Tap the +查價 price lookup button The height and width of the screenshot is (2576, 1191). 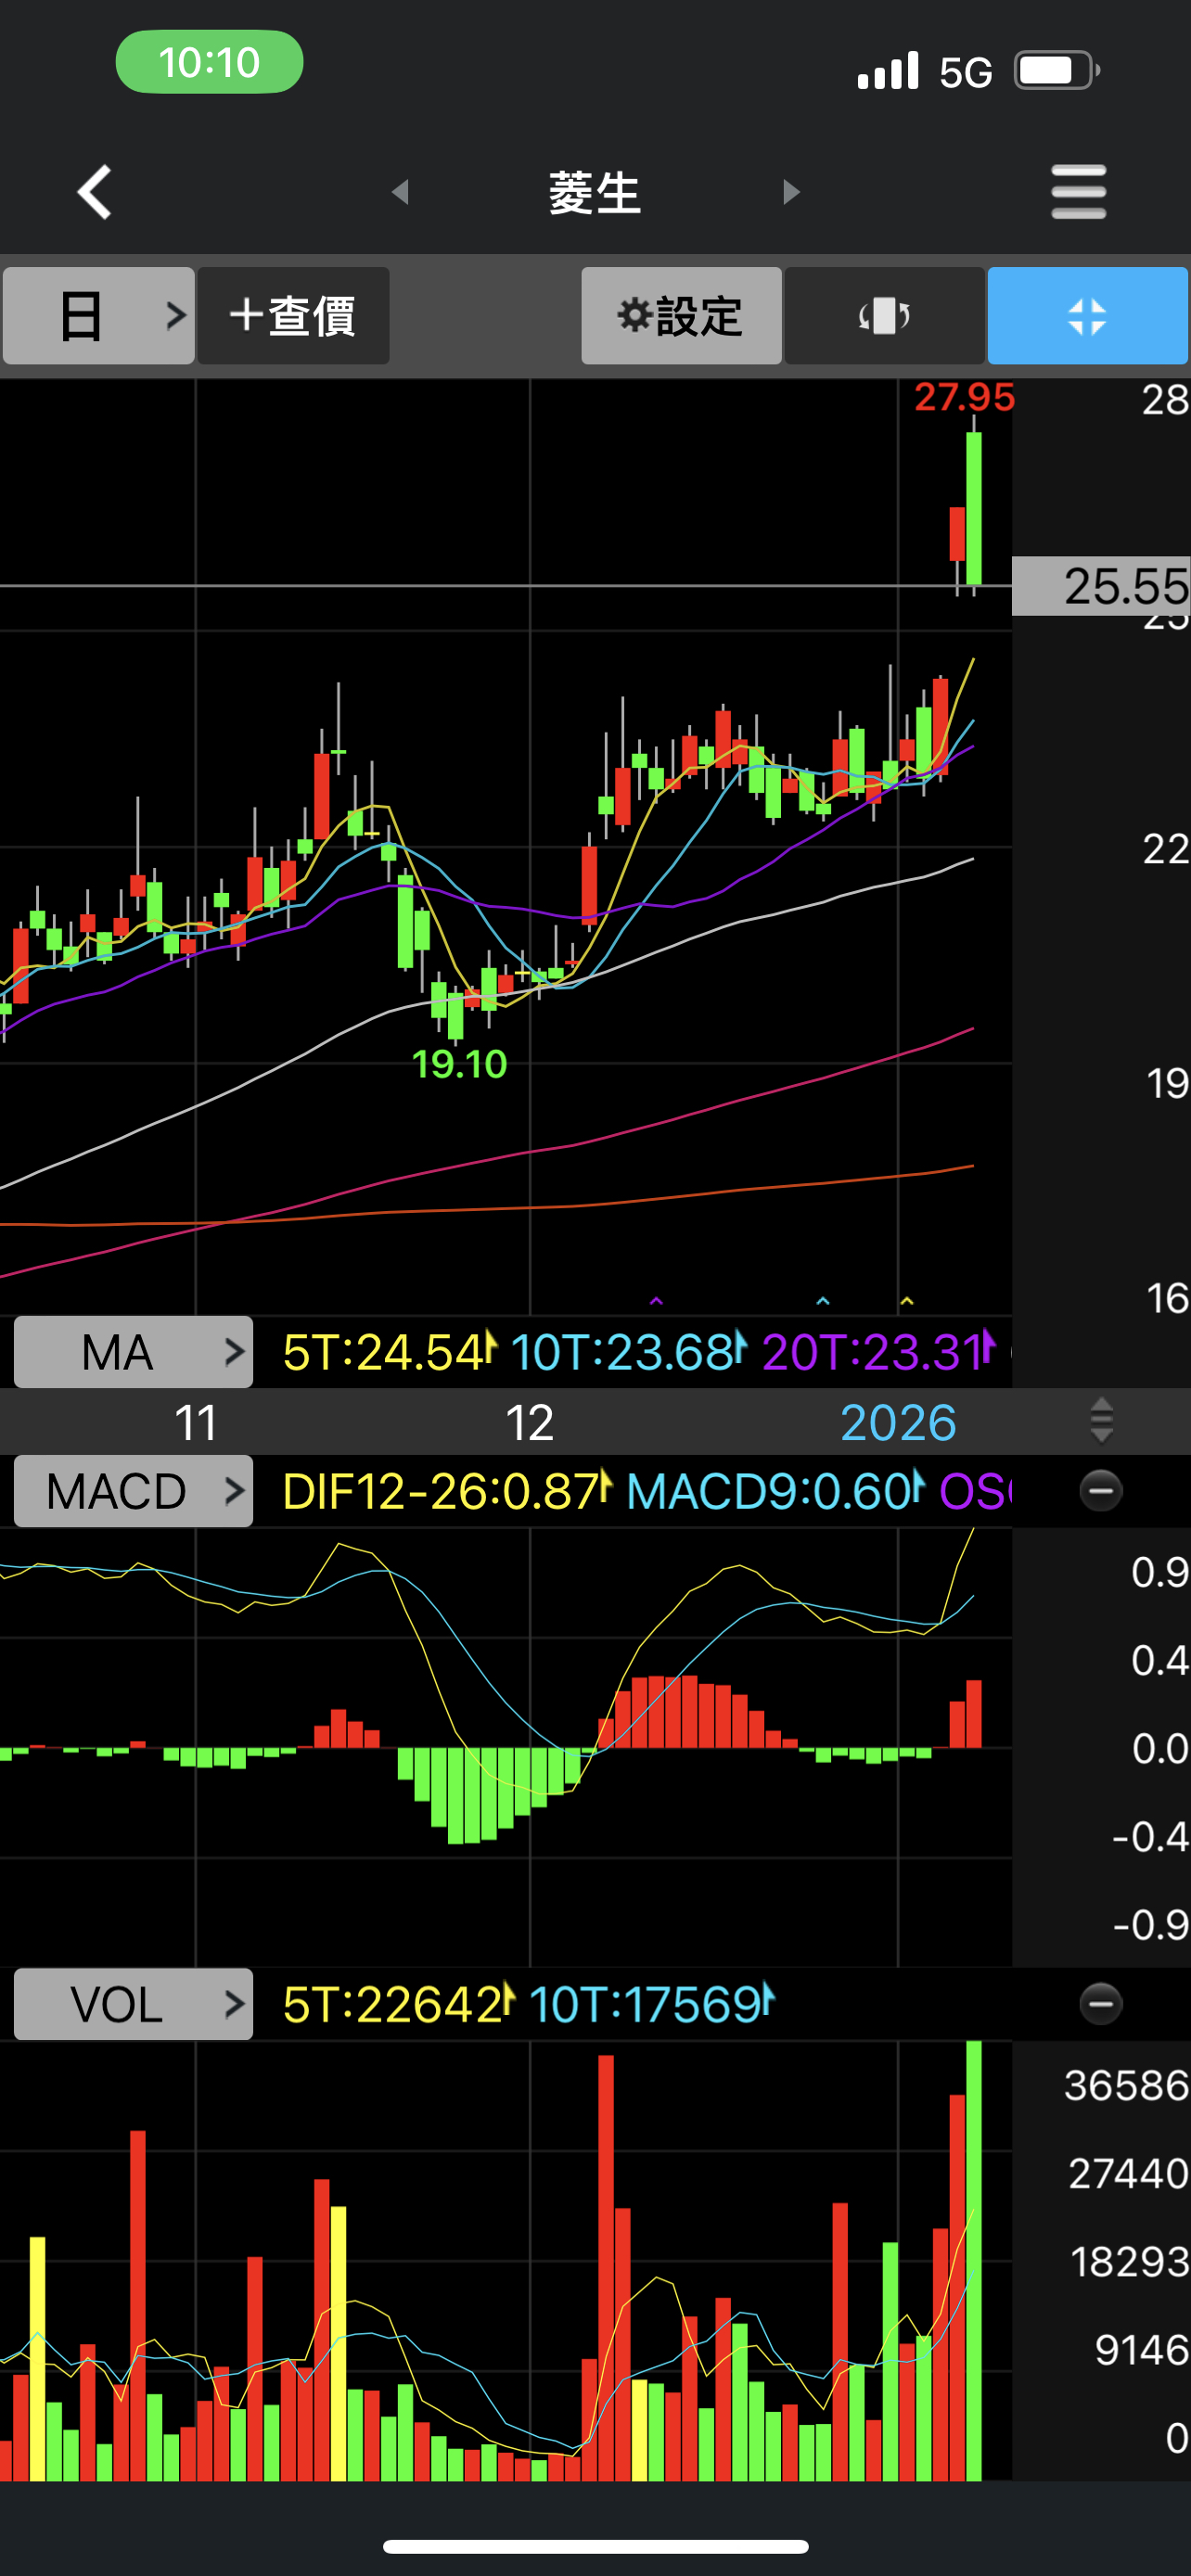tap(293, 316)
